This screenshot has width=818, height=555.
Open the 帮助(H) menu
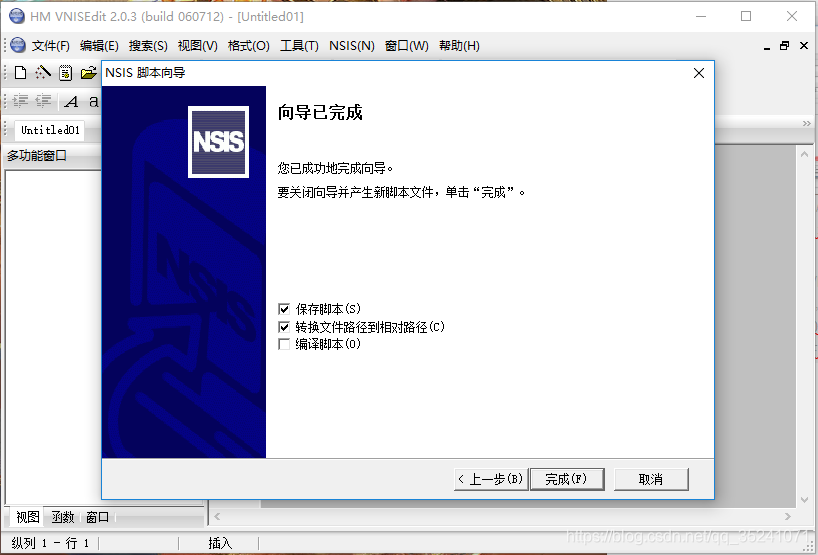coord(459,46)
